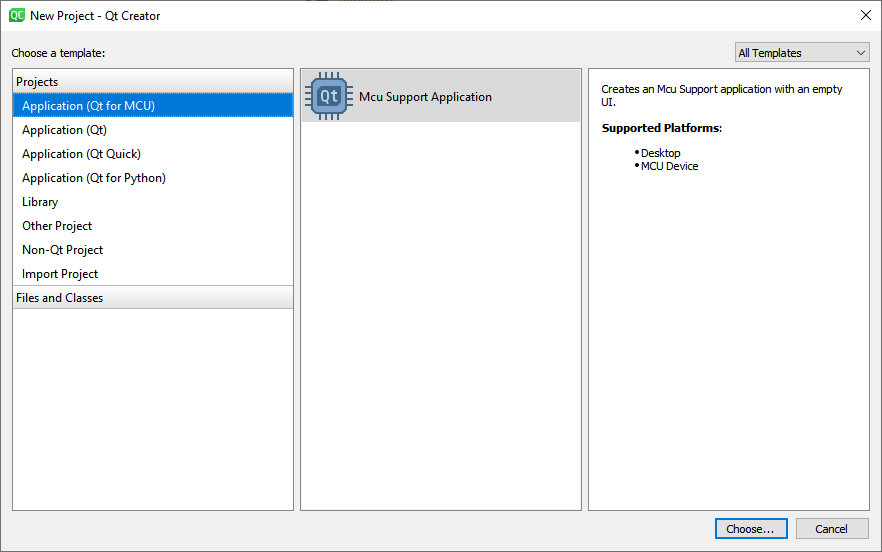This screenshot has width=882, height=552.
Task: Click the Files and Classes header
Action: pyautogui.click(x=59, y=298)
